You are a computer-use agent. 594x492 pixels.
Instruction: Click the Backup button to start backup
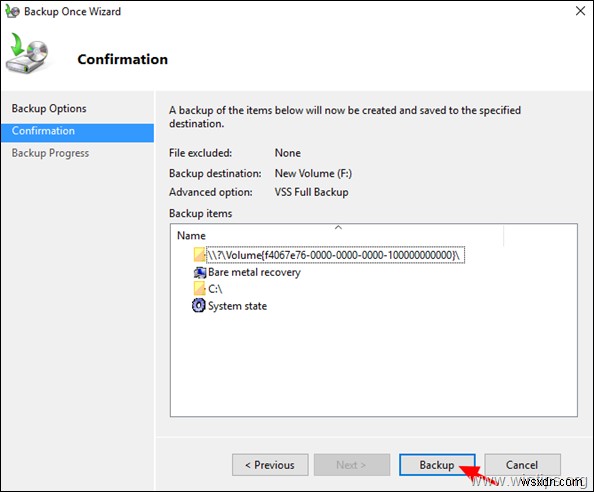coord(437,465)
